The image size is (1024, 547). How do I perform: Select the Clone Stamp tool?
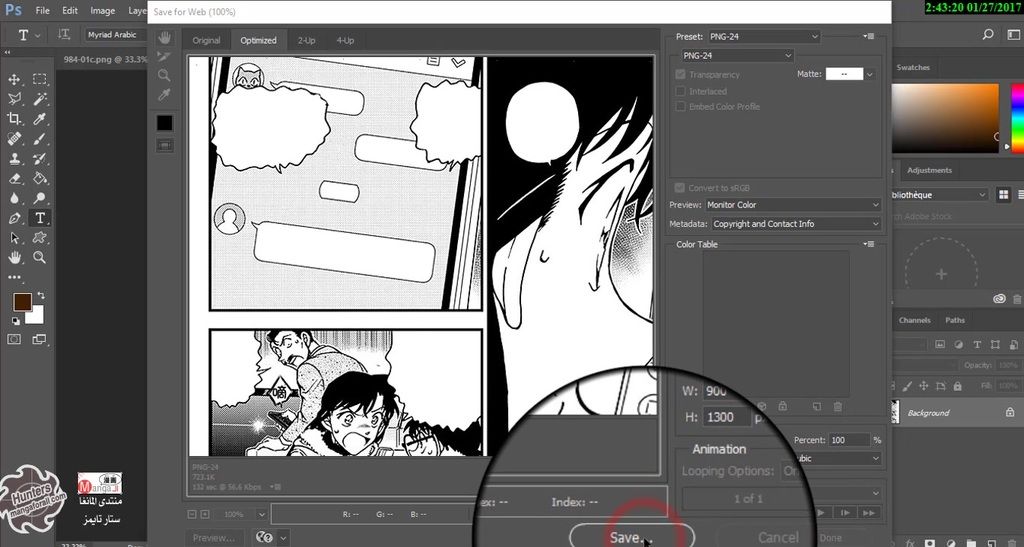(14, 159)
